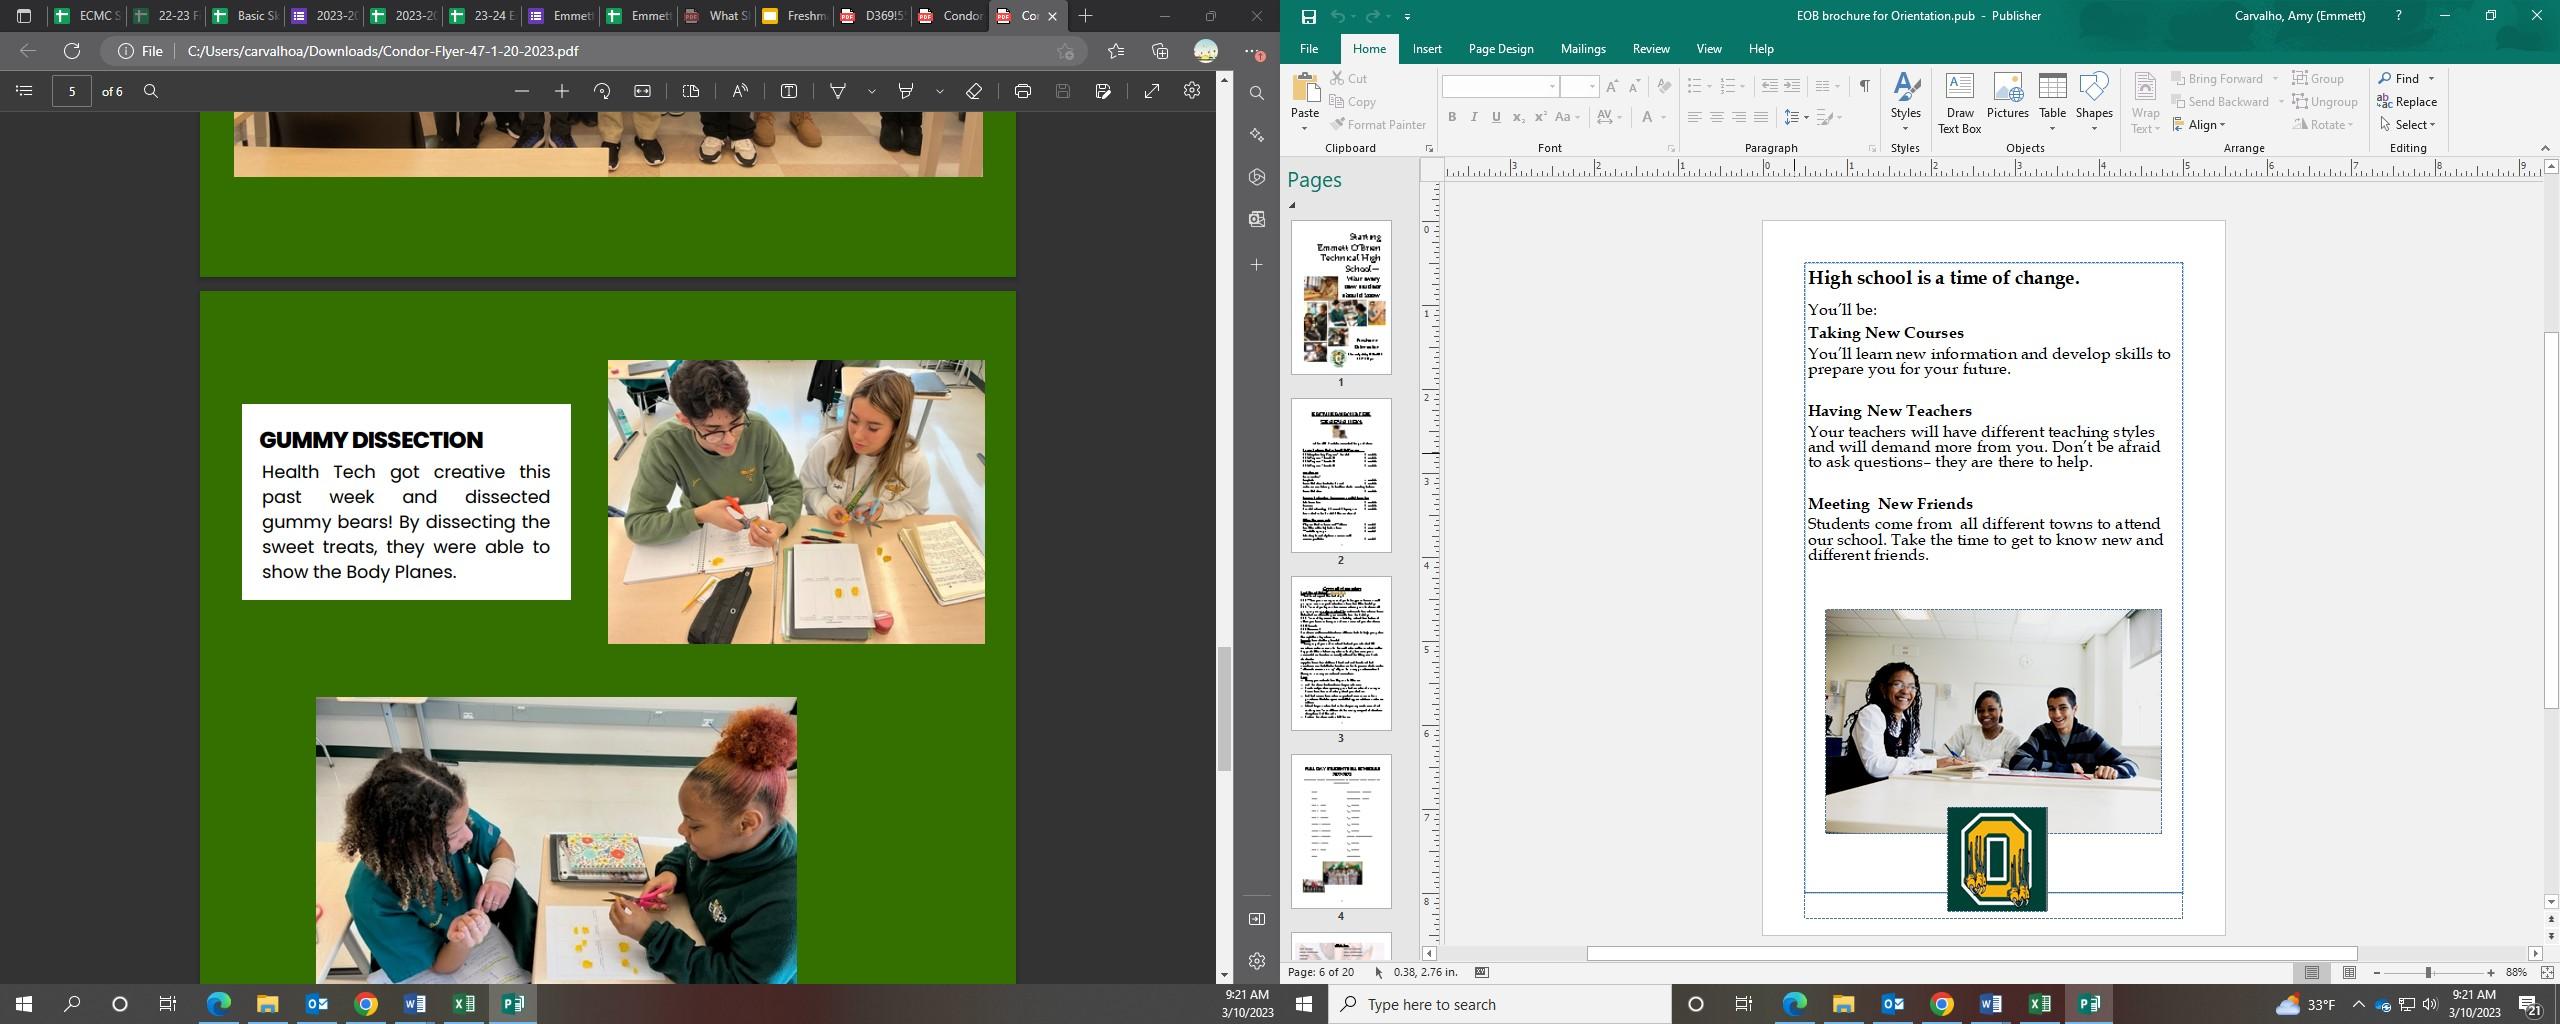Open the File tab in Publisher
The image size is (2560, 1024).
[1308, 49]
